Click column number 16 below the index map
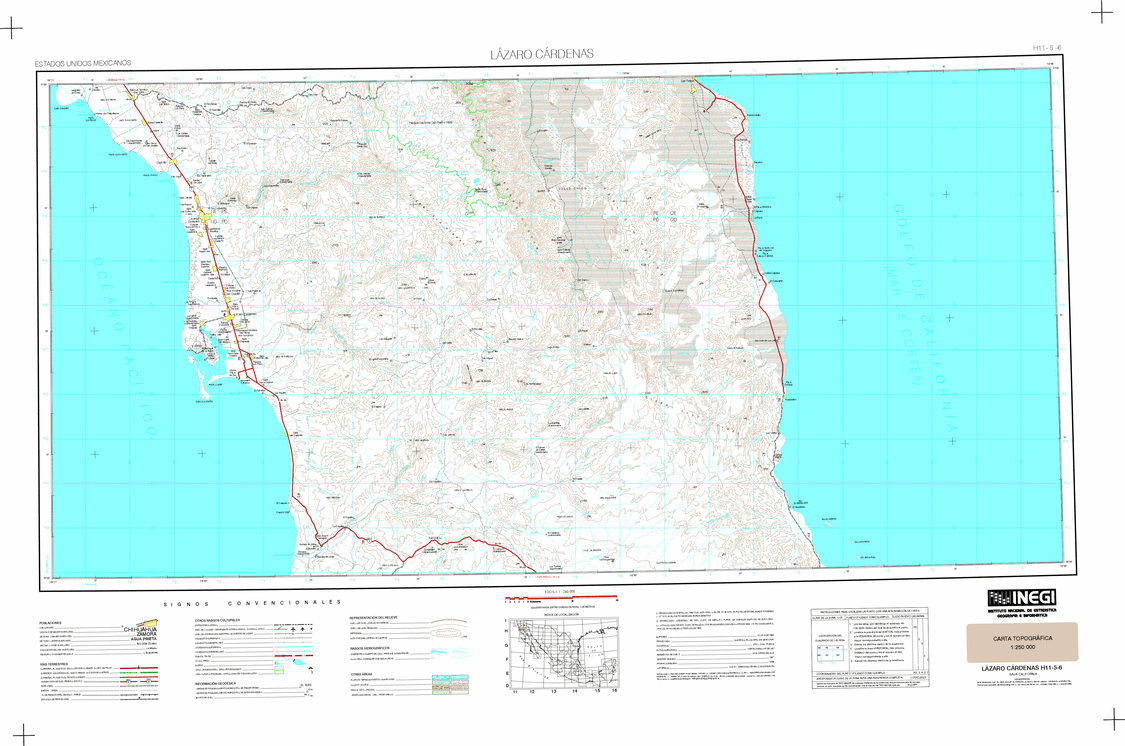This screenshot has width=1125, height=746. 615,691
